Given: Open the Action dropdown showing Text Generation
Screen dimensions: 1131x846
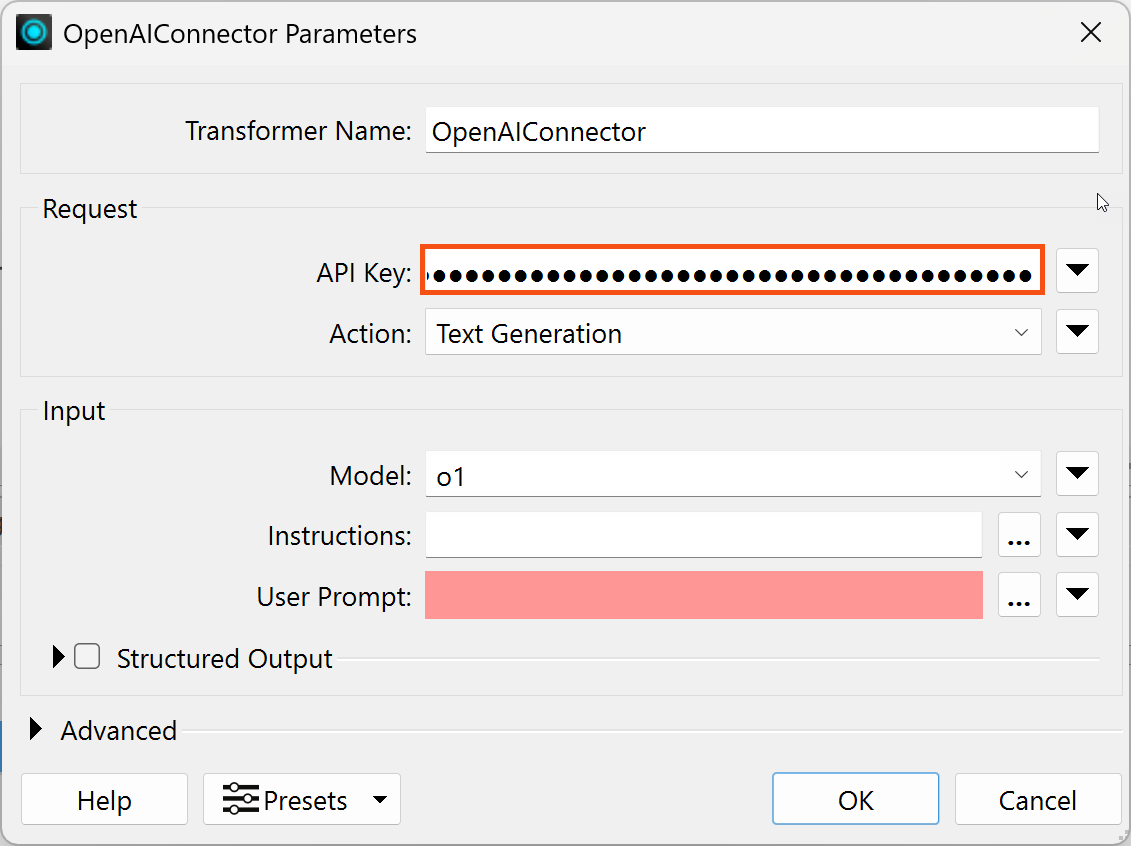Looking at the screenshot, I should click(x=733, y=332).
